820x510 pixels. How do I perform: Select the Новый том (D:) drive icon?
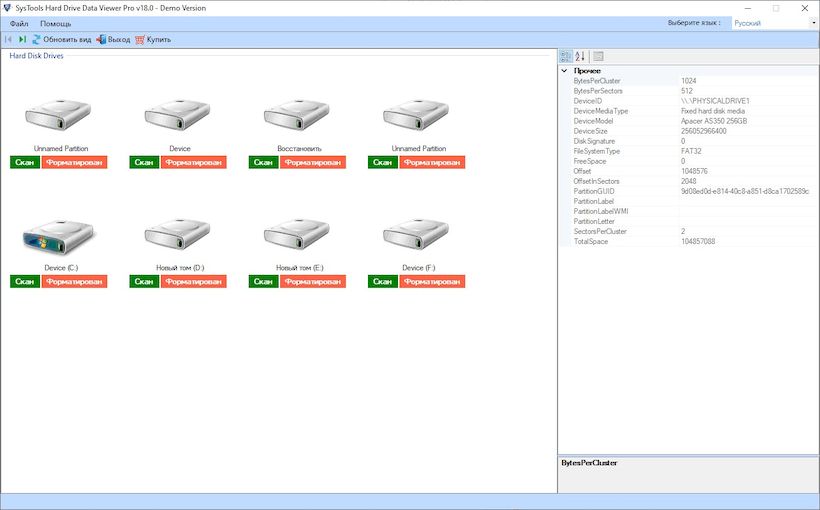(177, 234)
